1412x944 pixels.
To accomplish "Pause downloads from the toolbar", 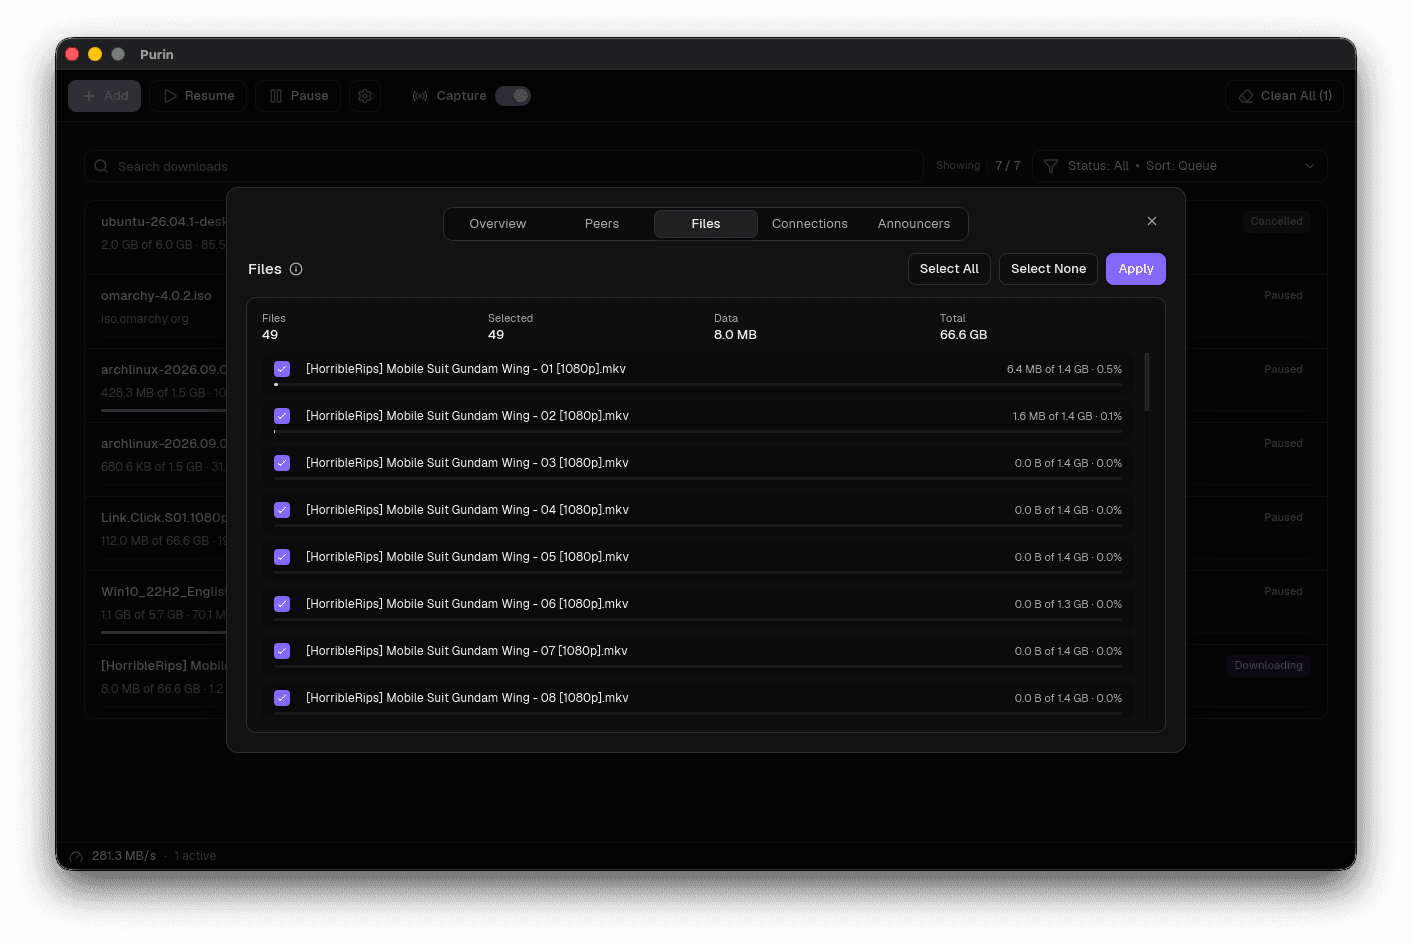I will pyautogui.click(x=298, y=96).
